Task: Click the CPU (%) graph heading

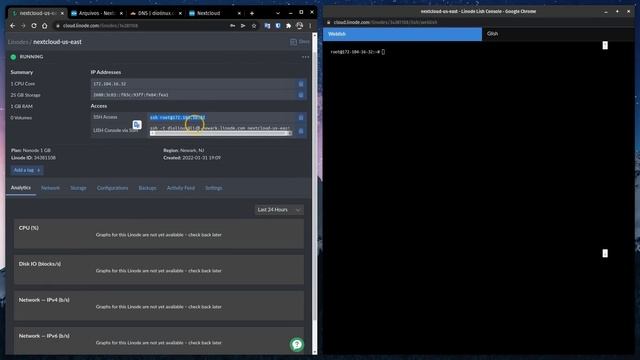Action: tap(29, 228)
